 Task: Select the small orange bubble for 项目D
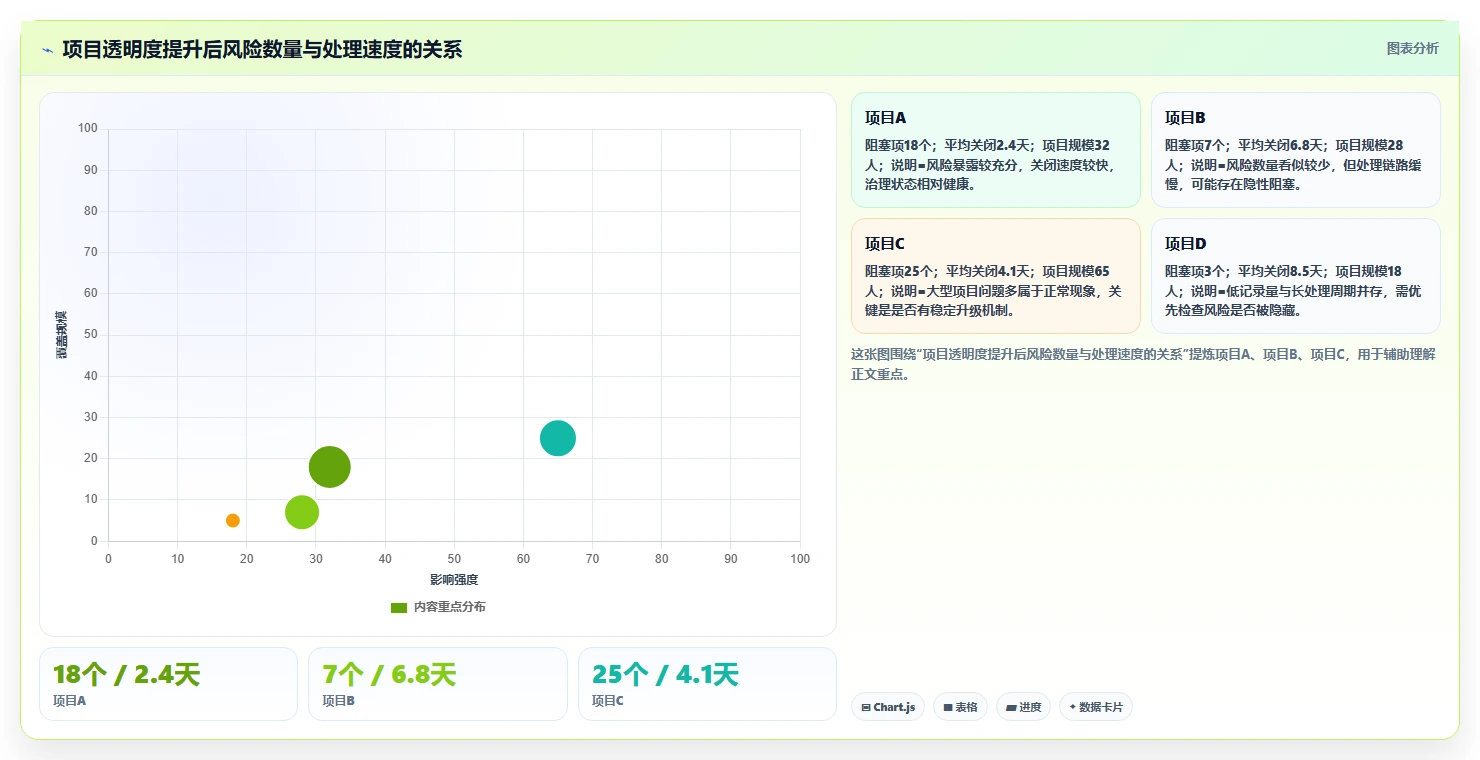[x=233, y=520]
